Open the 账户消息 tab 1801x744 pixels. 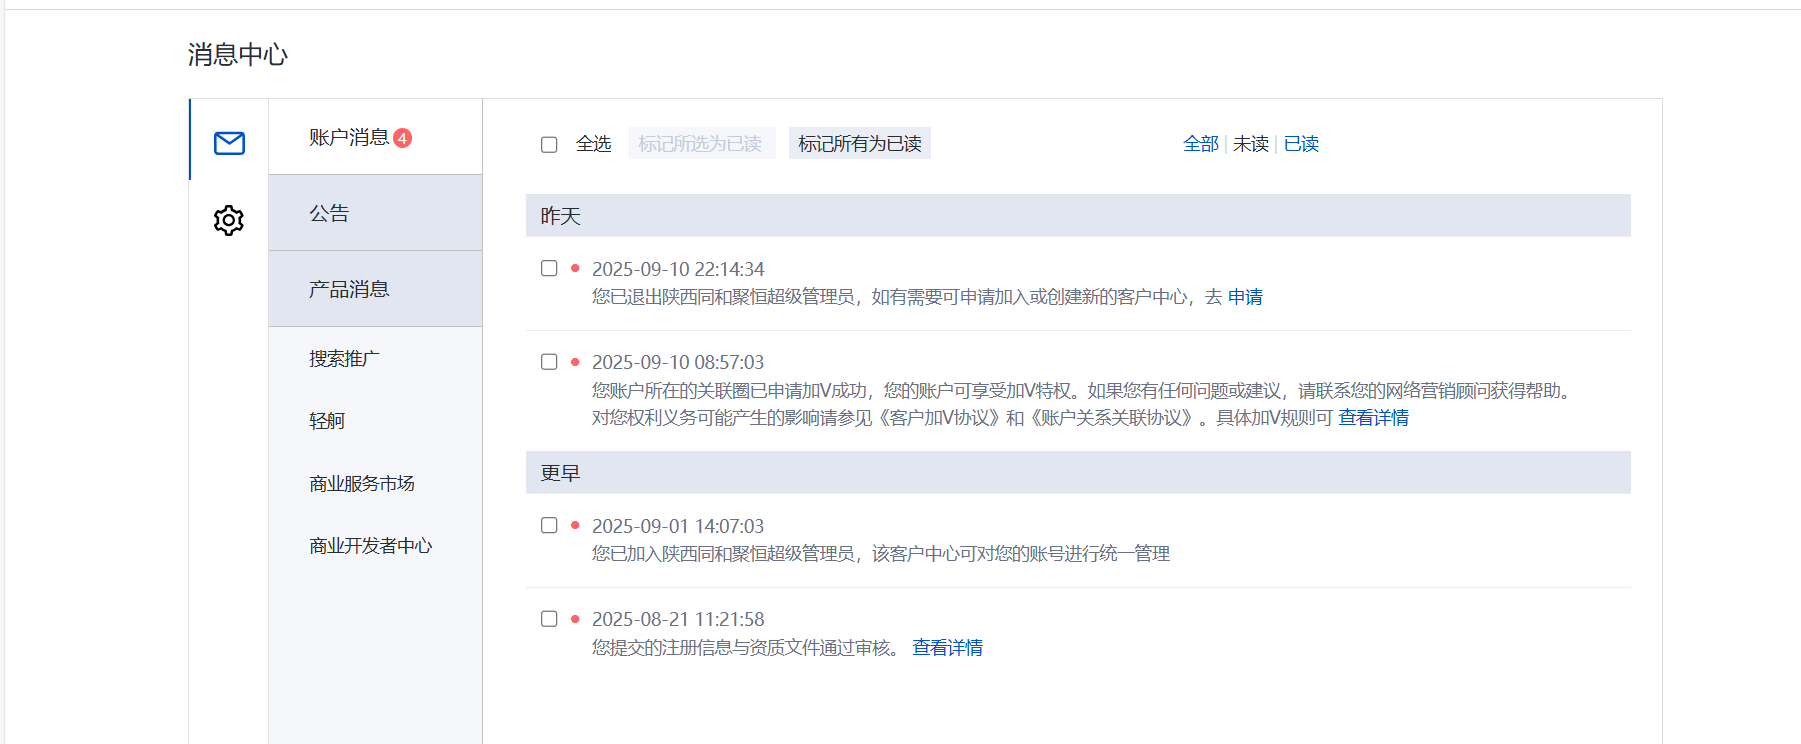pos(349,137)
